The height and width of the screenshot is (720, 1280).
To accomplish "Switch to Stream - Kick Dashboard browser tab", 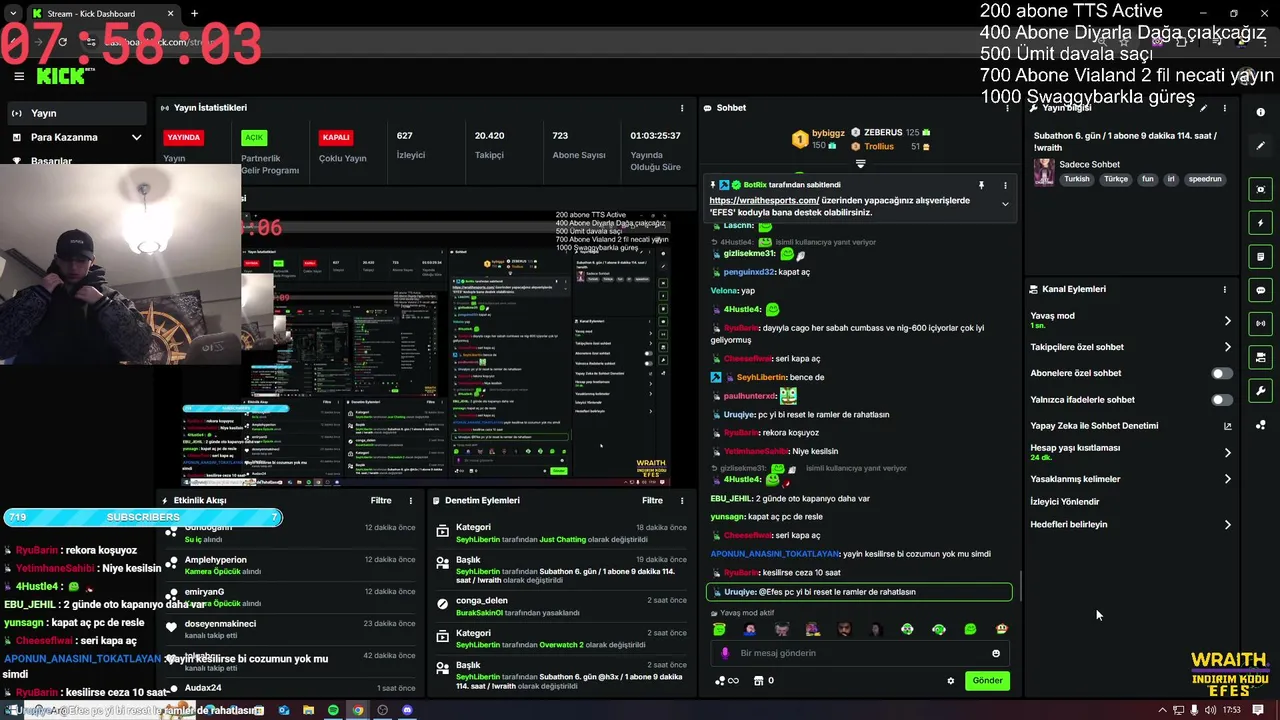I will pos(103,14).
